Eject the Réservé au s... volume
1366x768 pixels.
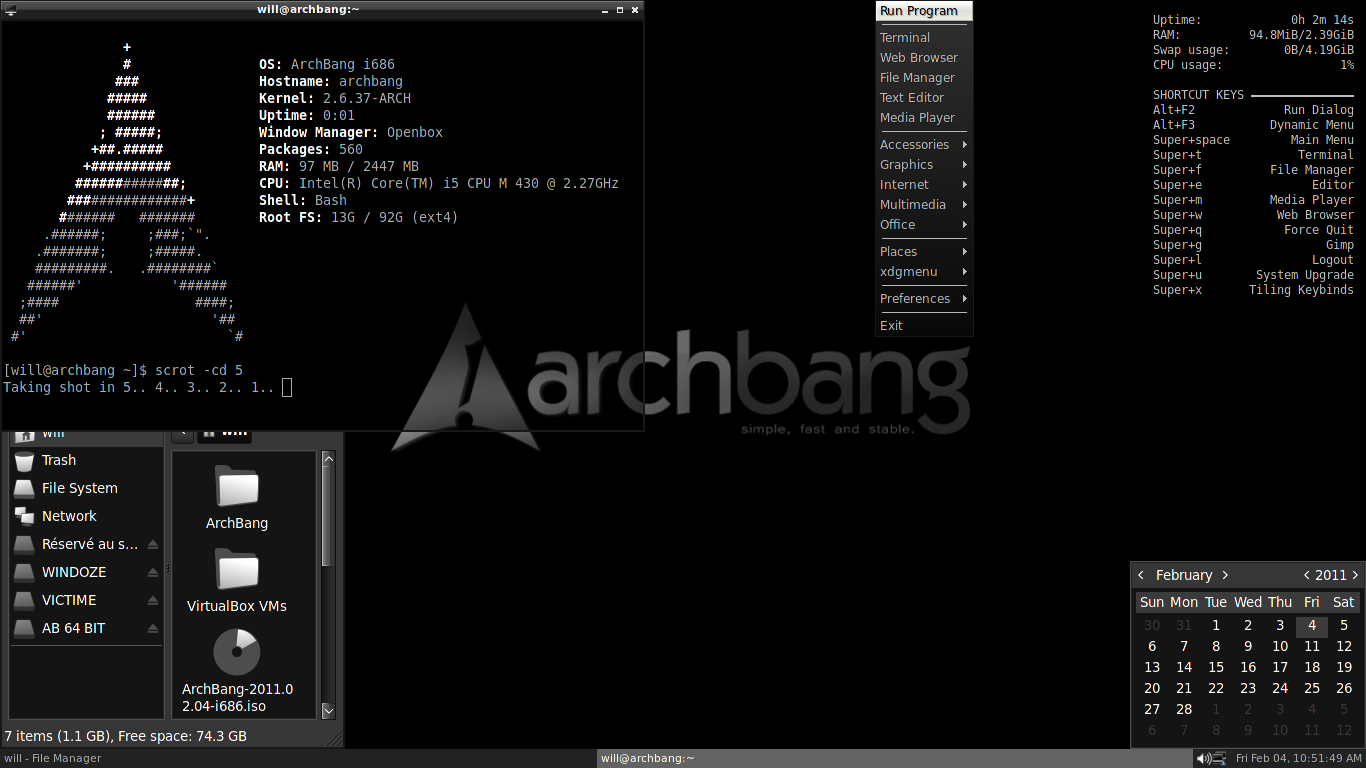point(153,544)
